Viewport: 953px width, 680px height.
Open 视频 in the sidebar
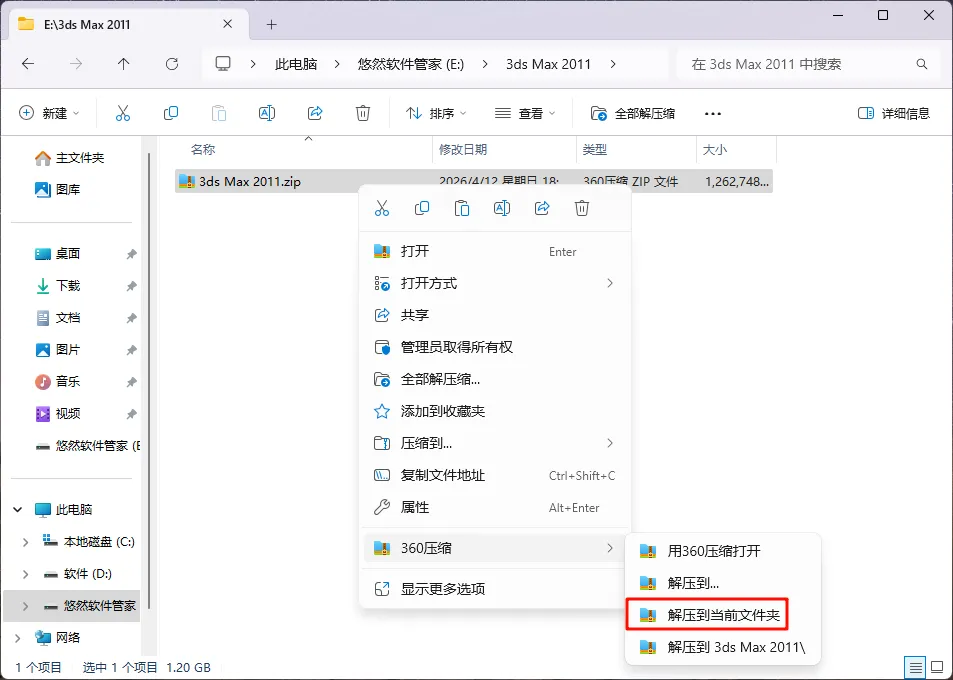click(58, 413)
